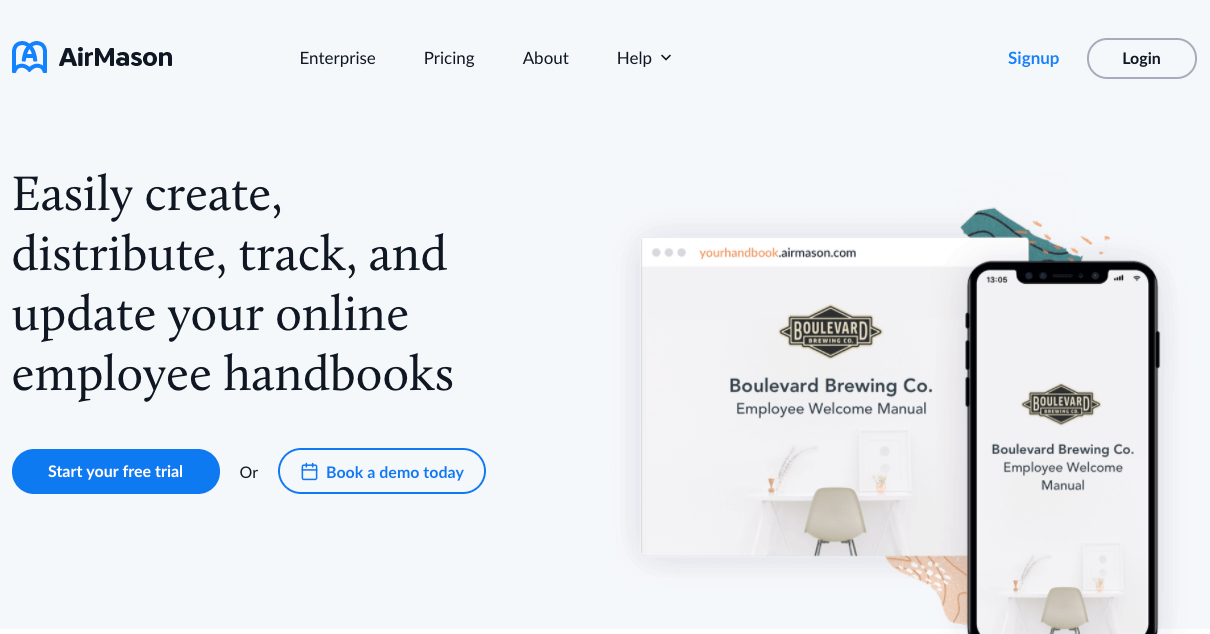The image size is (1210, 634).
Task: Start your free trial
Action: (x=116, y=471)
